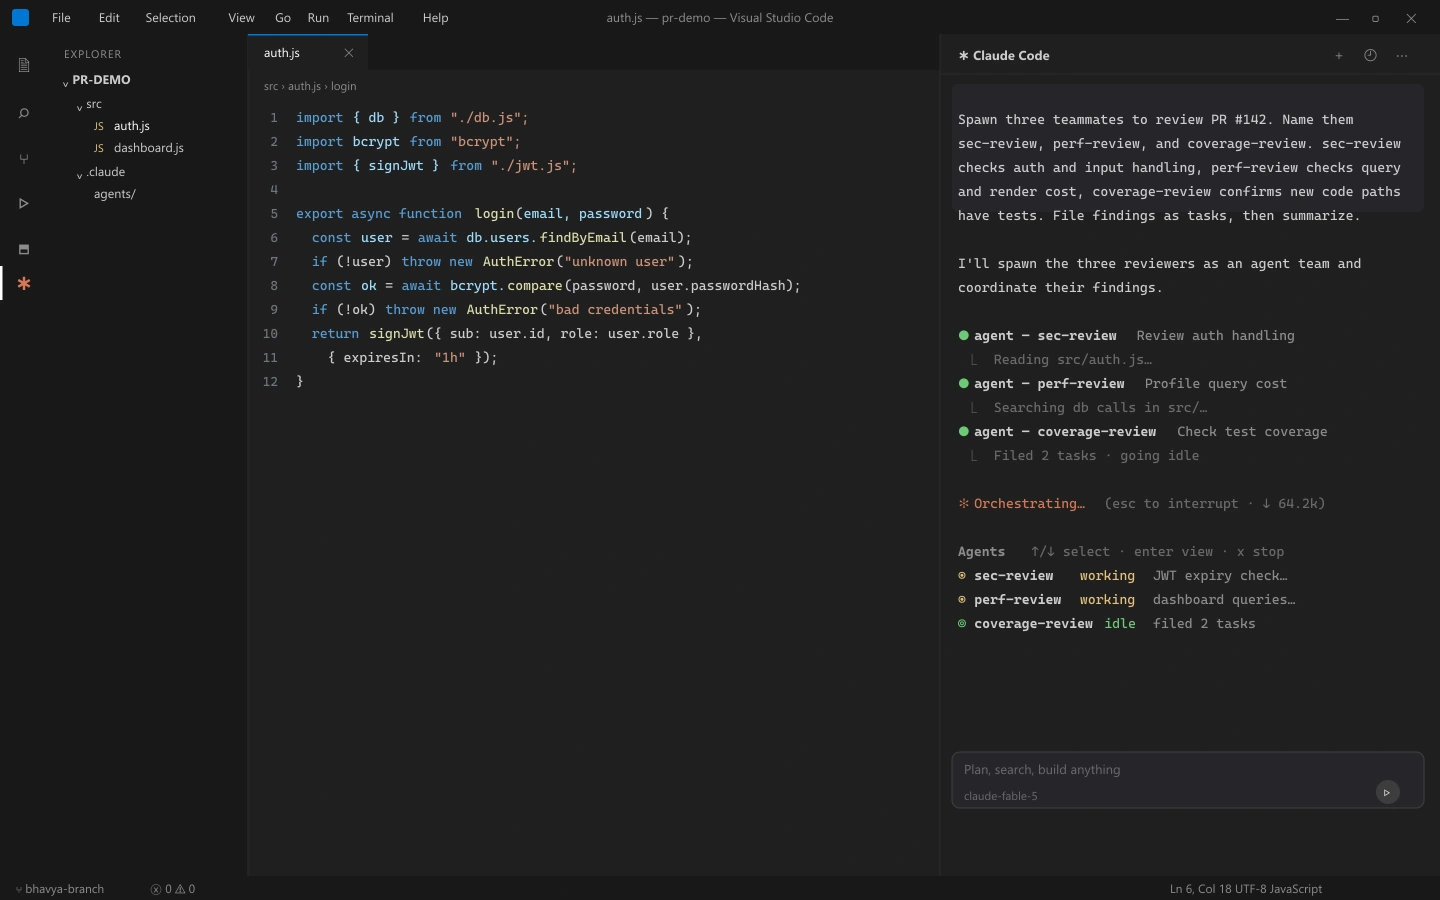
Task: Click line number 10 in the gutter
Action: [x=270, y=334]
